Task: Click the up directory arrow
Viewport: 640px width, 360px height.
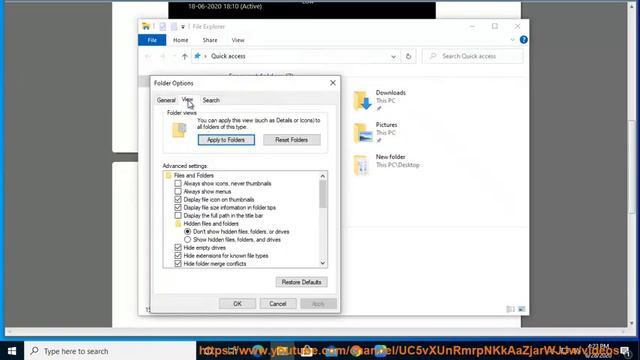Action: tap(184, 56)
